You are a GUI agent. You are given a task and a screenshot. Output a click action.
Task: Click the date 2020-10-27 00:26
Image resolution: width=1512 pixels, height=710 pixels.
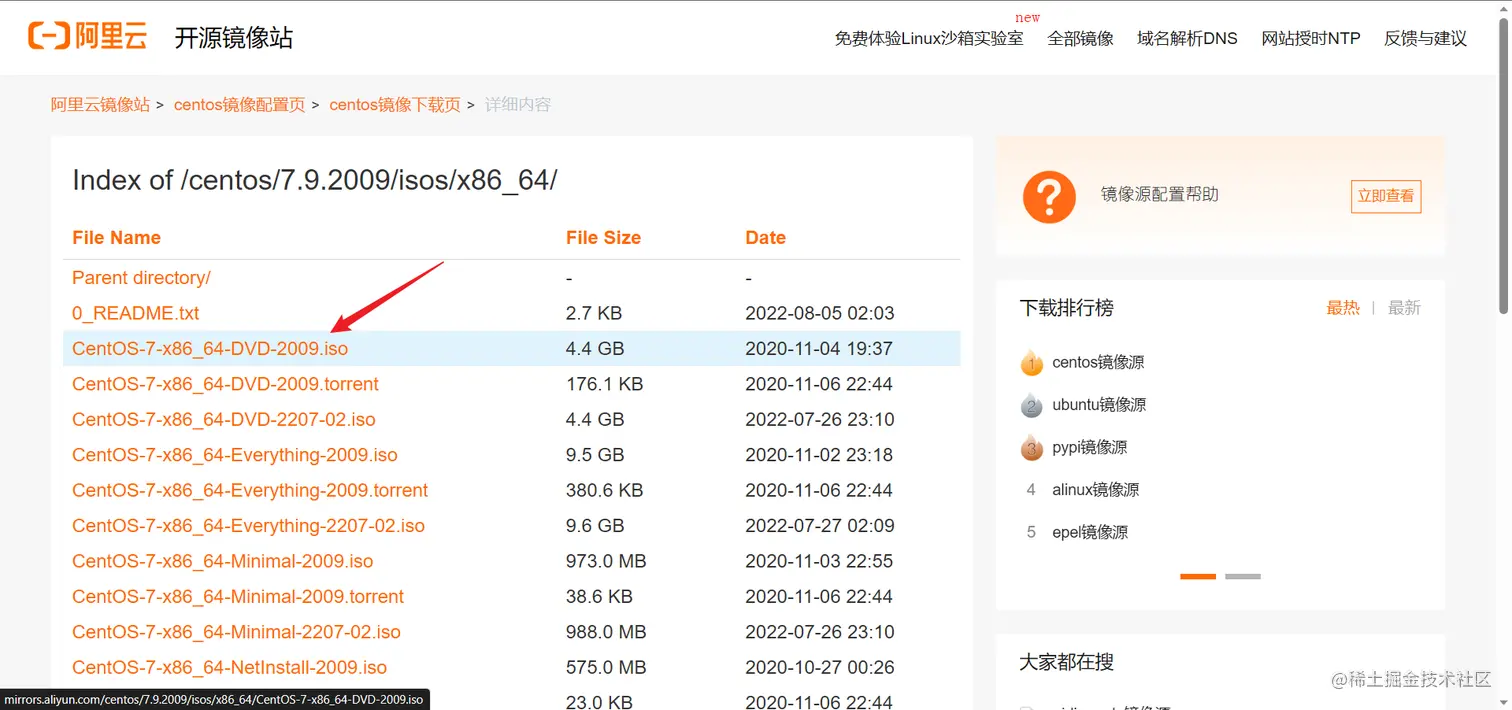[819, 668]
